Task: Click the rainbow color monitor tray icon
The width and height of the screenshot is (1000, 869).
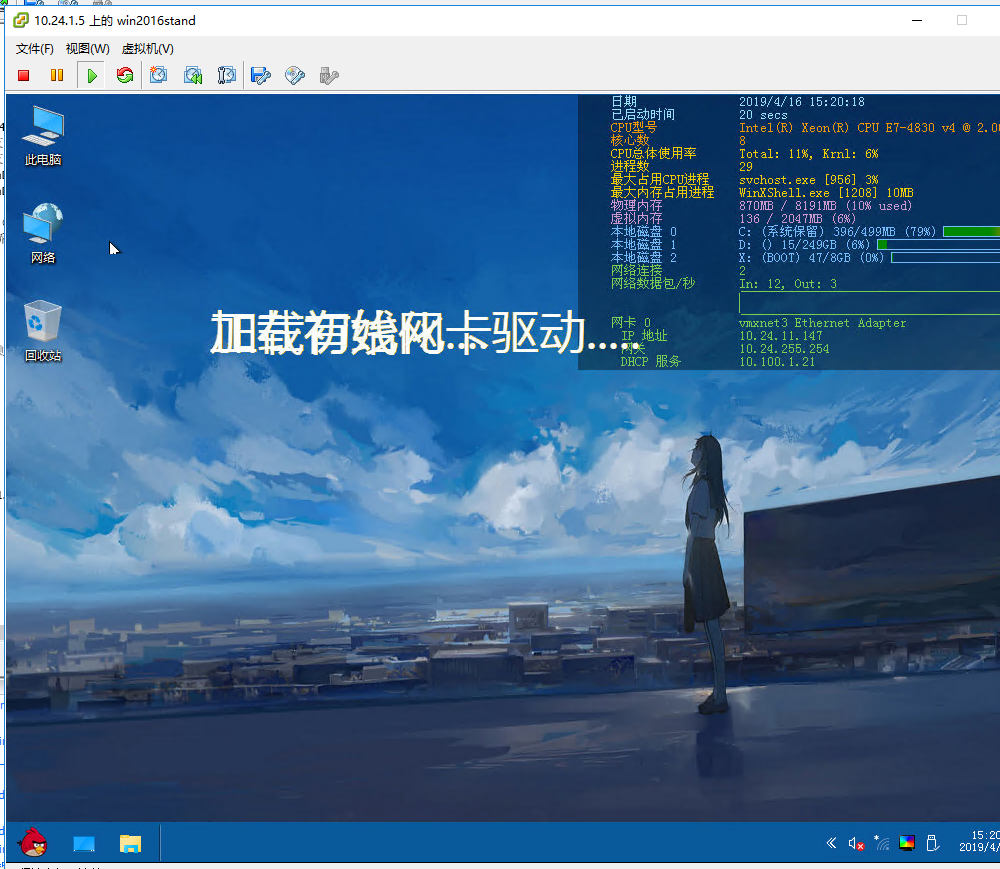Action: pos(907,843)
